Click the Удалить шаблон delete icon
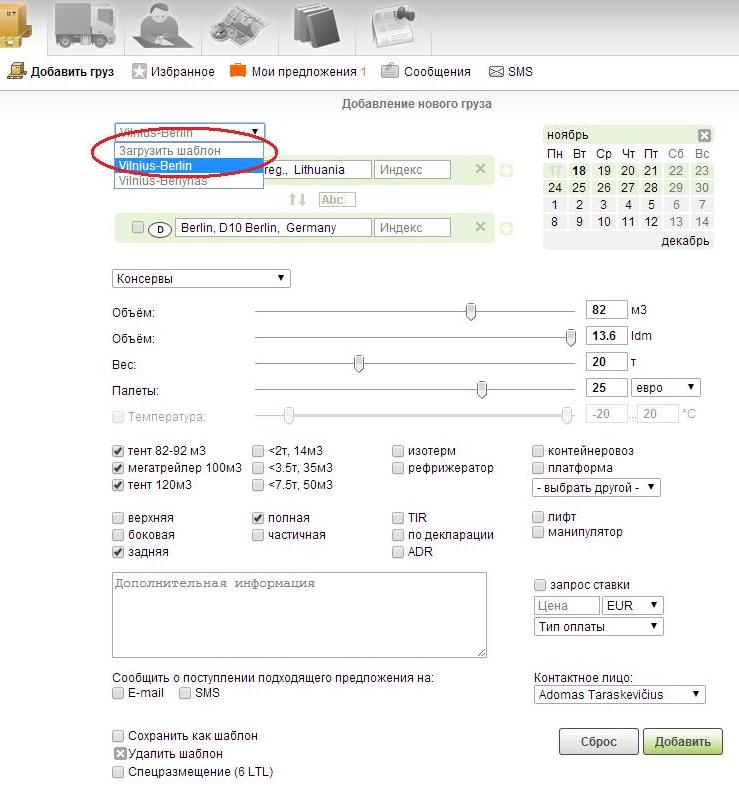Viewport: 739px width, 792px height. point(120,754)
